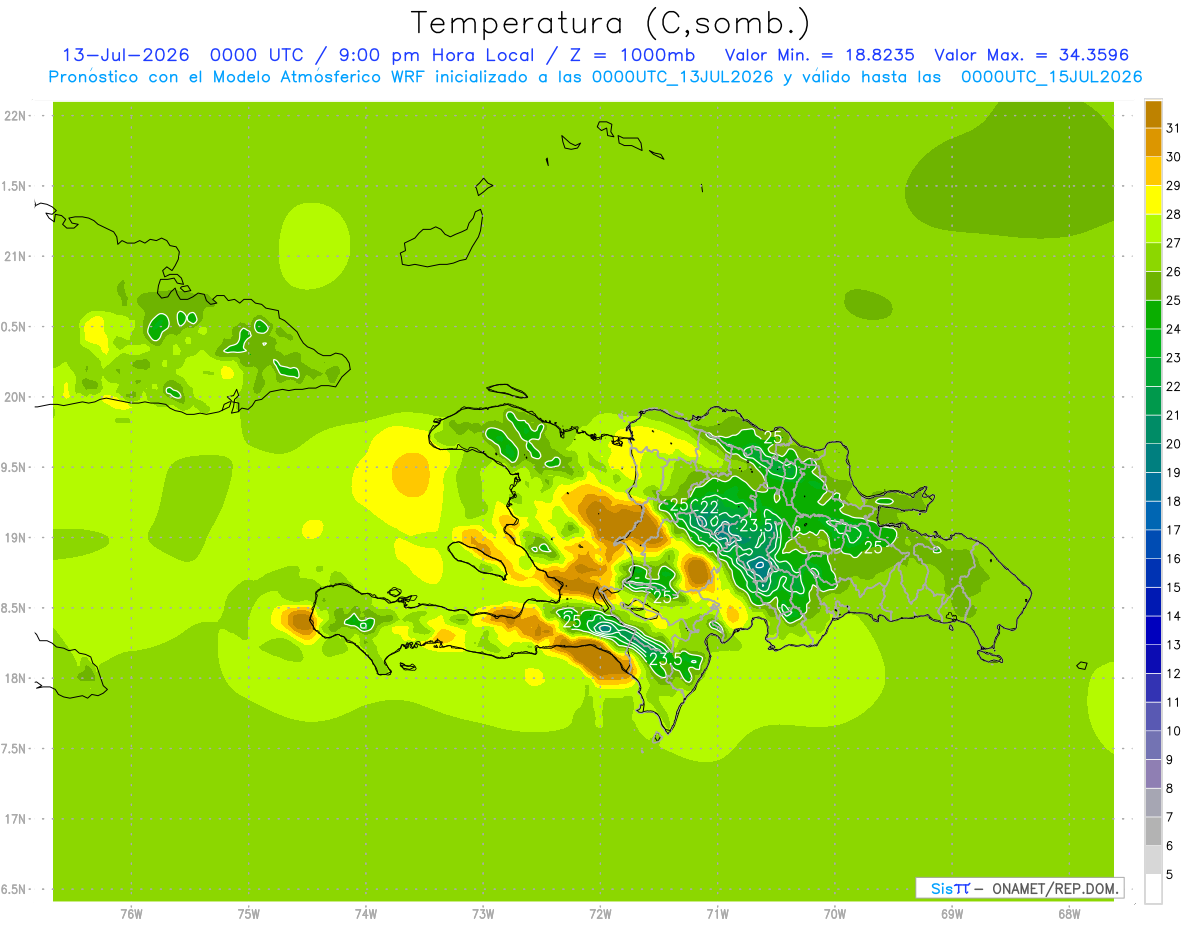The height and width of the screenshot is (927, 1200).
Task: Click valid-until time '0000UTC_15JUL2026'
Action: (1051, 76)
